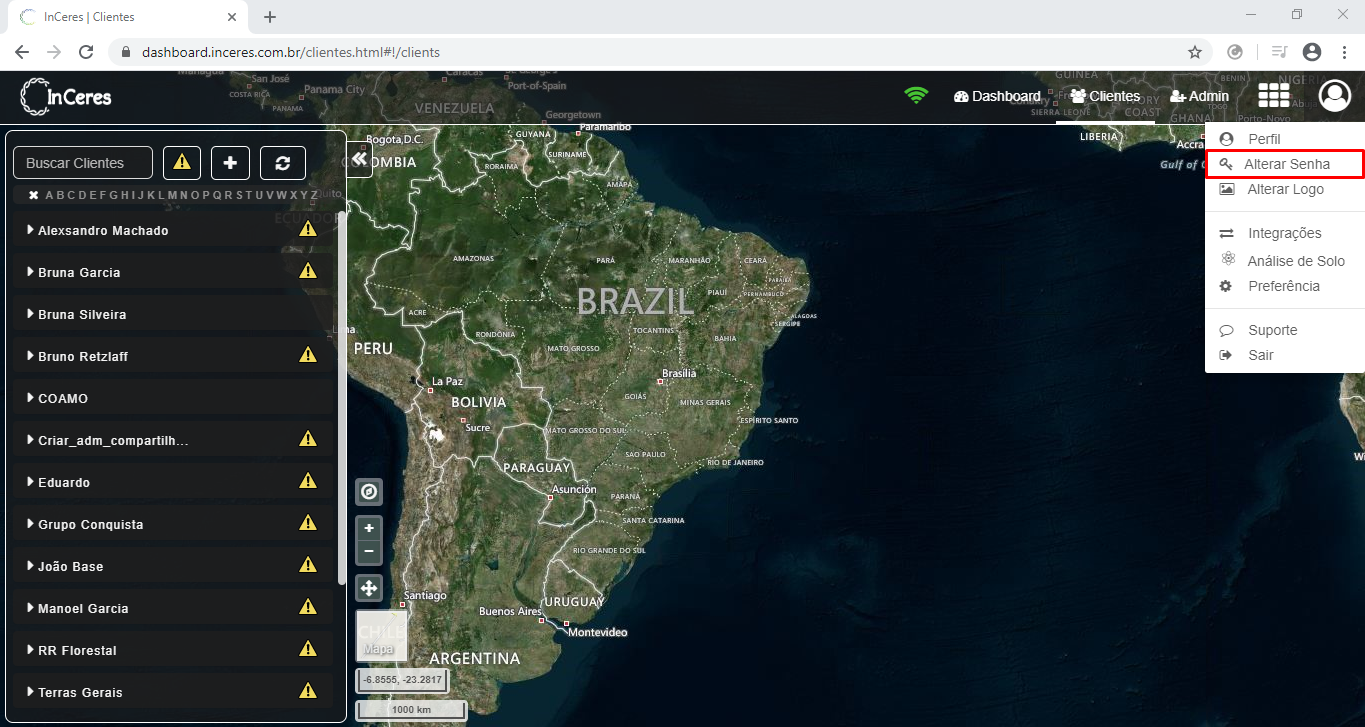Click the map coordinates readout
The image size is (1365, 727).
pos(402,680)
